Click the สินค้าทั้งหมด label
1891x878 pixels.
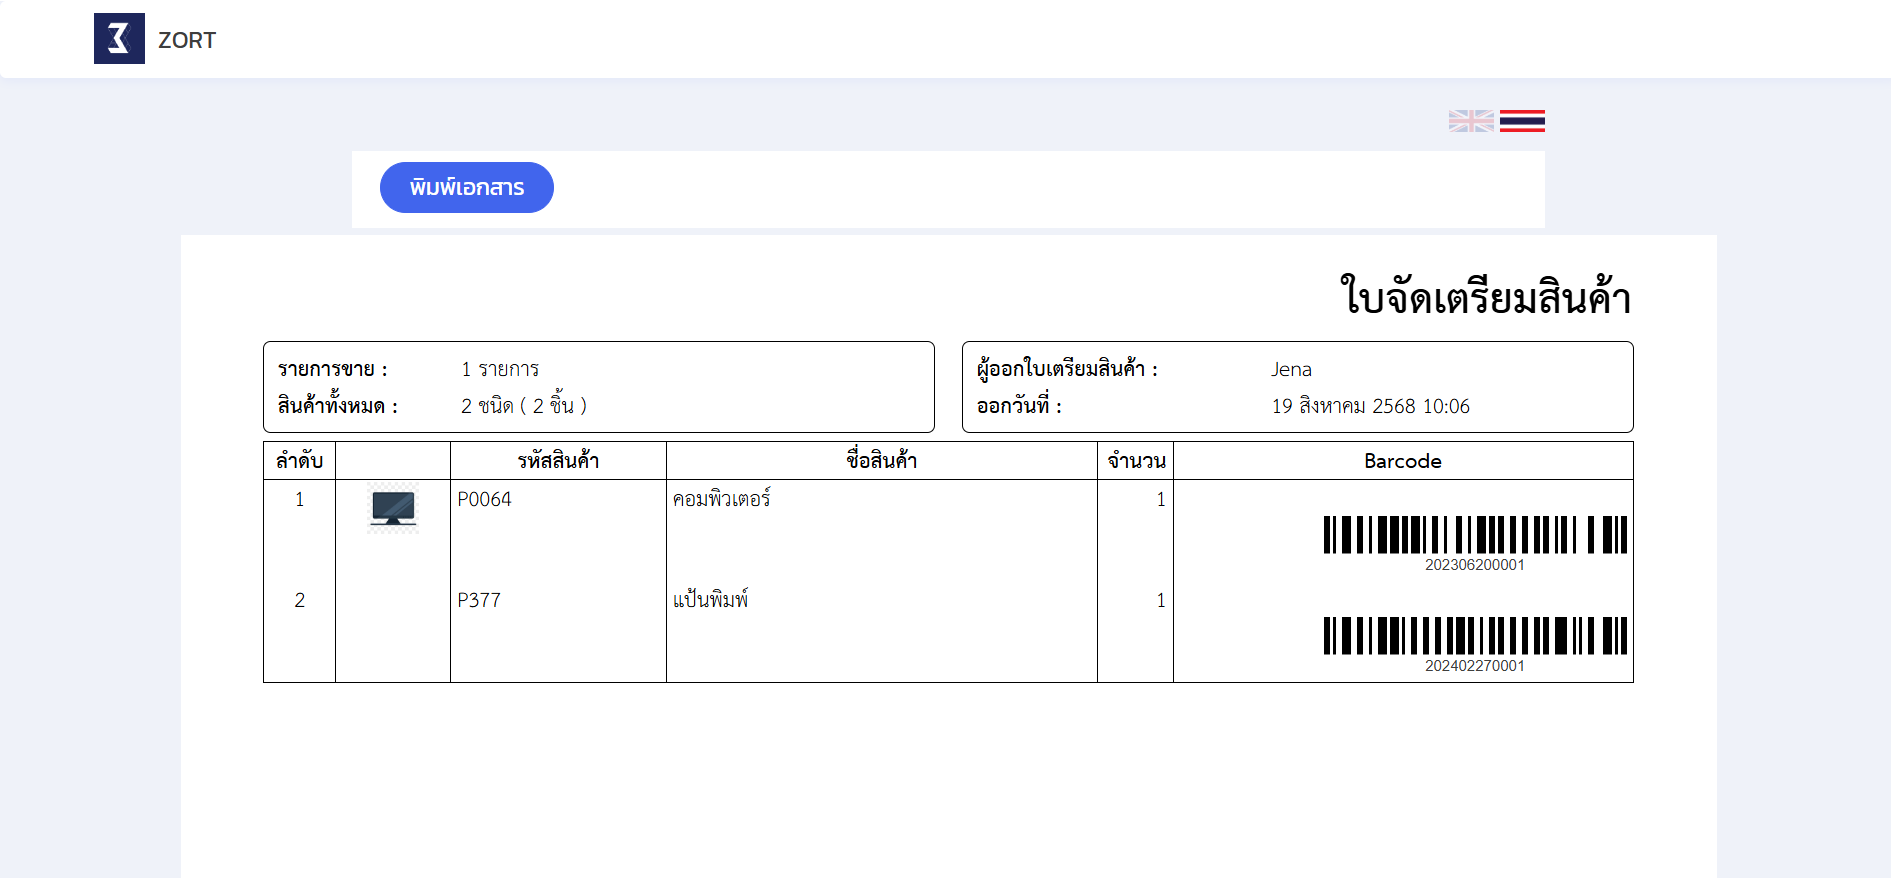coord(338,405)
